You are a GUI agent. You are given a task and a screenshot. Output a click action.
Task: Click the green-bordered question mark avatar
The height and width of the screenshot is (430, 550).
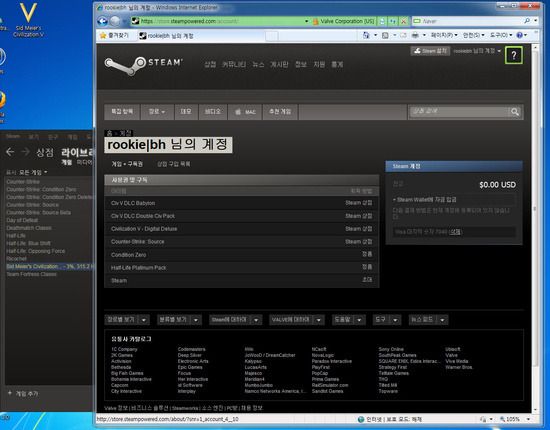click(x=514, y=55)
